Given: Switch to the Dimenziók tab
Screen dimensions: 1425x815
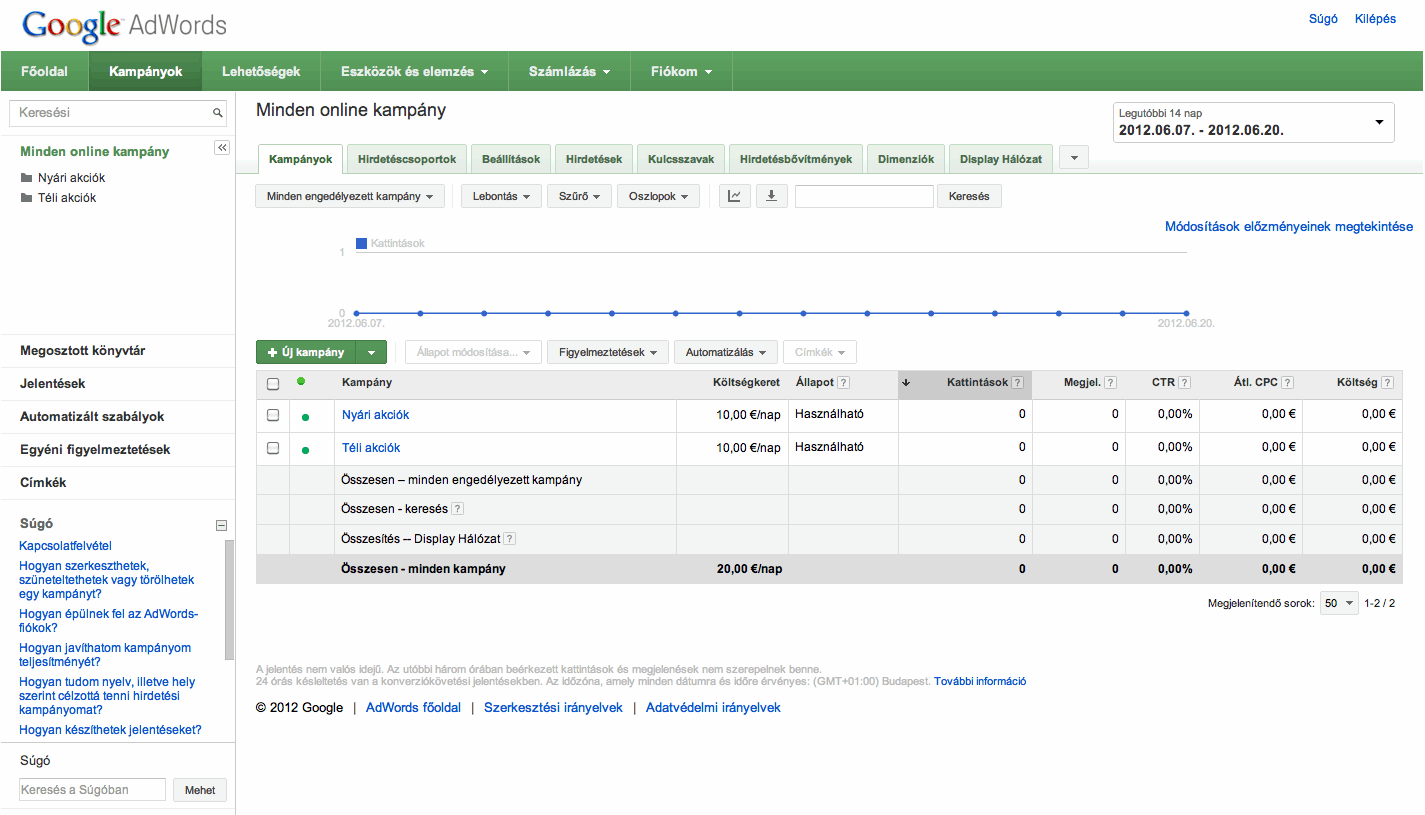Looking at the screenshot, I should [906, 159].
